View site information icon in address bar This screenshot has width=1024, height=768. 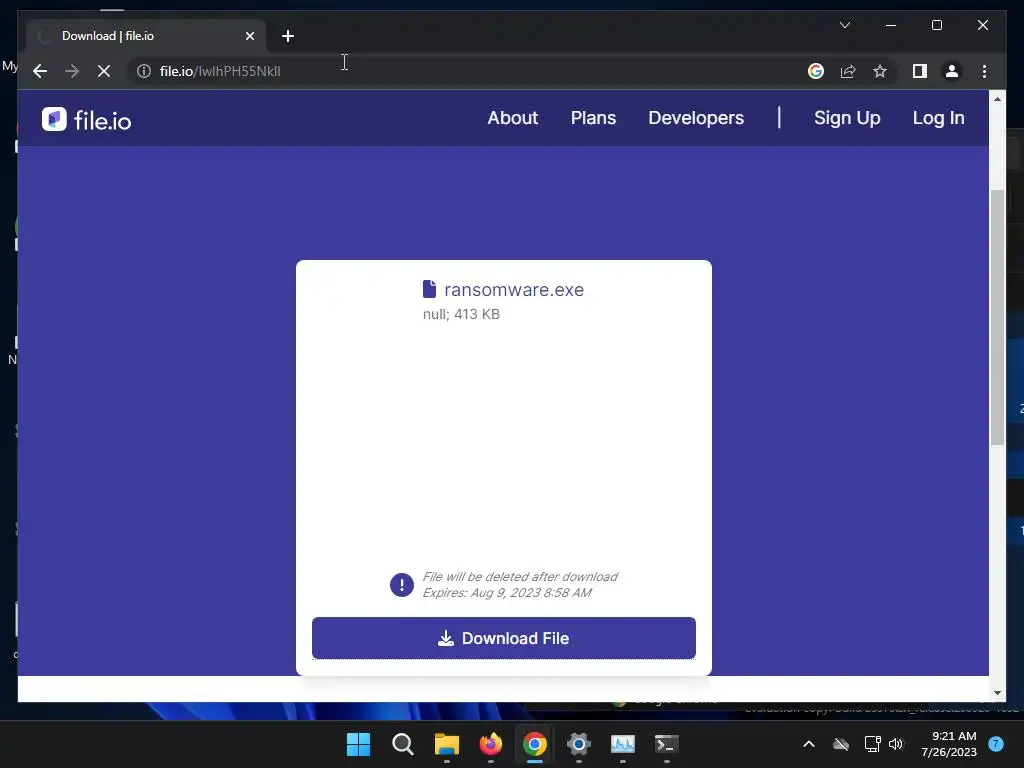[144, 71]
